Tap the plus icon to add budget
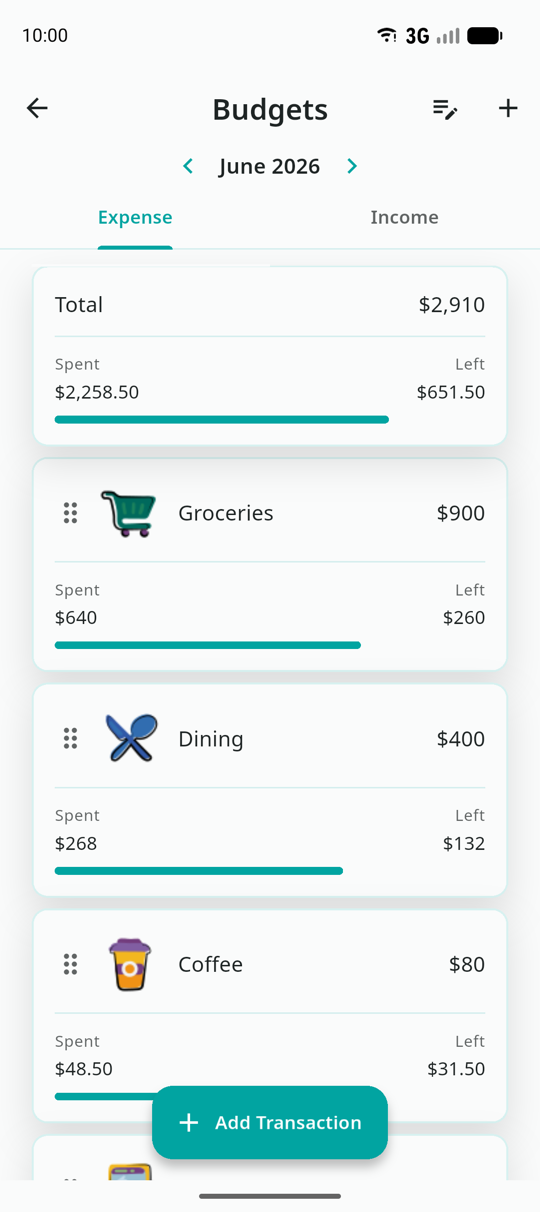The height and width of the screenshot is (1212, 540). click(508, 108)
